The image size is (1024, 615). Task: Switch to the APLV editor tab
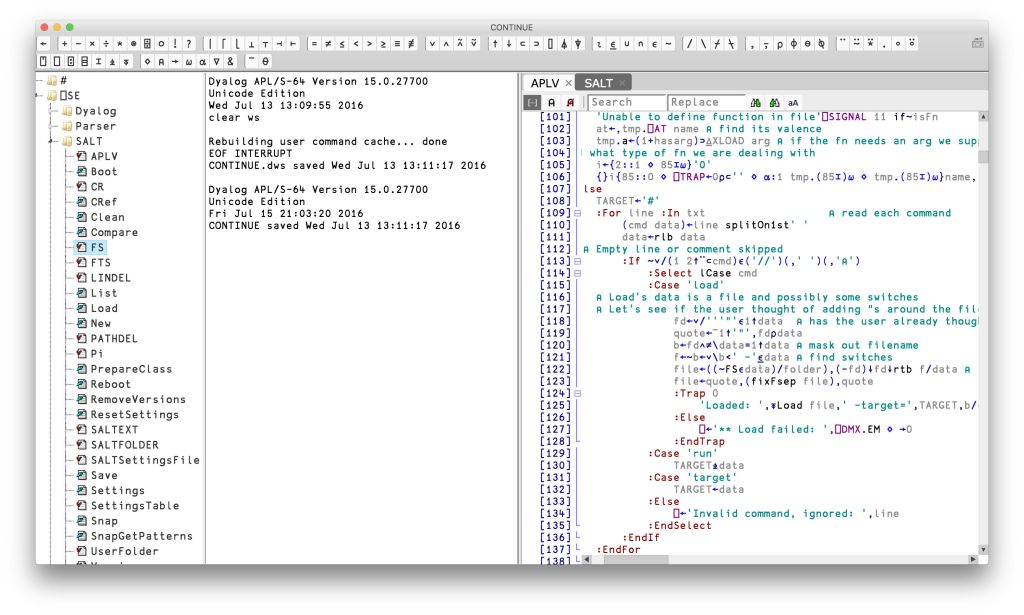point(545,83)
